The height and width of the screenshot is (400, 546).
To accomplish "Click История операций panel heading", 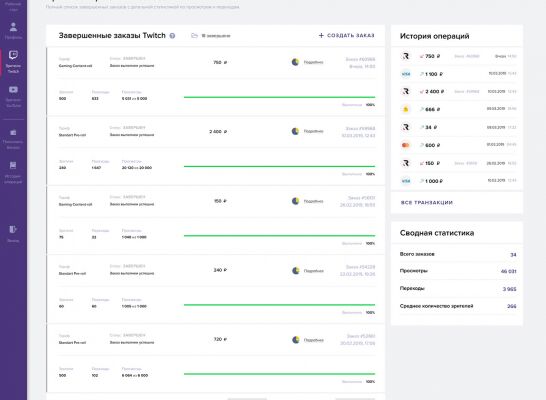I will [435, 36].
